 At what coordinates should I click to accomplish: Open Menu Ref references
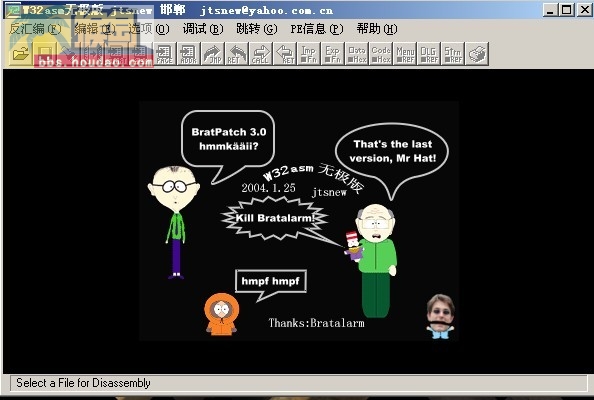point(405,54)
